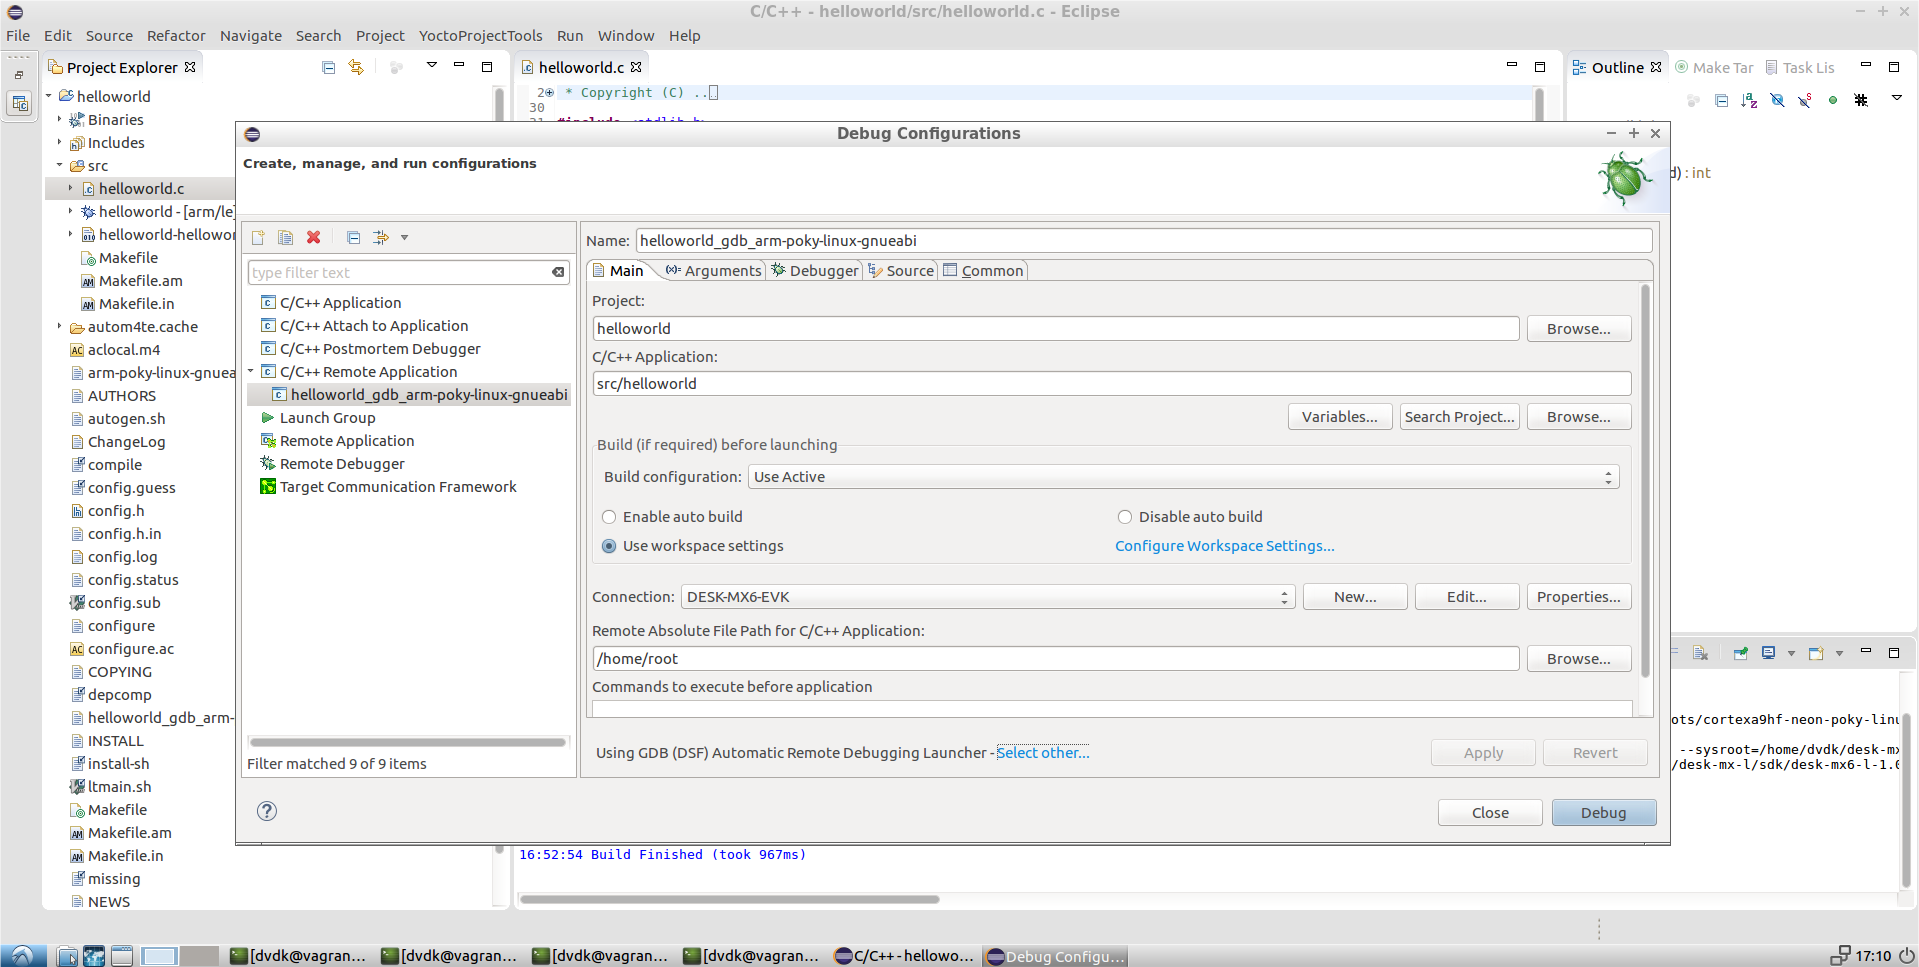Open Connection dropdown showing DESK-MX6-EVK
1919x967 pixels.
coord(987,597)
